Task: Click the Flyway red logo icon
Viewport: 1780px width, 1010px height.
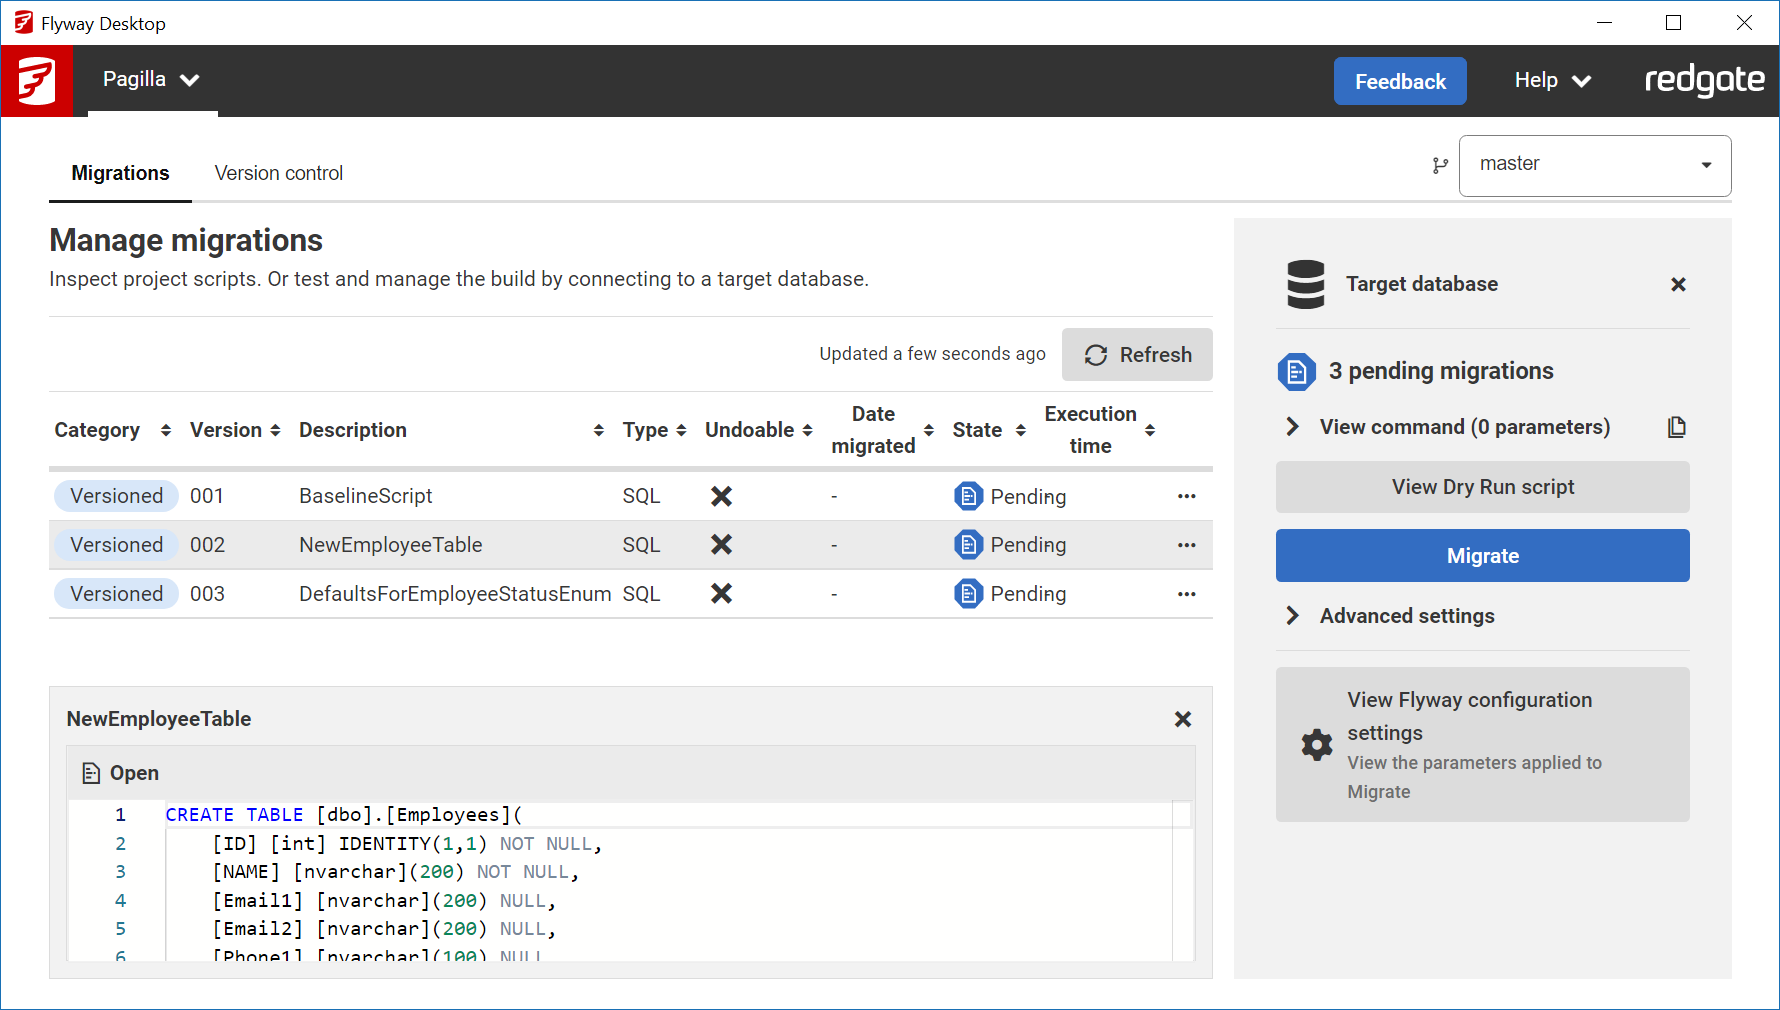Action: pos(37,81)
